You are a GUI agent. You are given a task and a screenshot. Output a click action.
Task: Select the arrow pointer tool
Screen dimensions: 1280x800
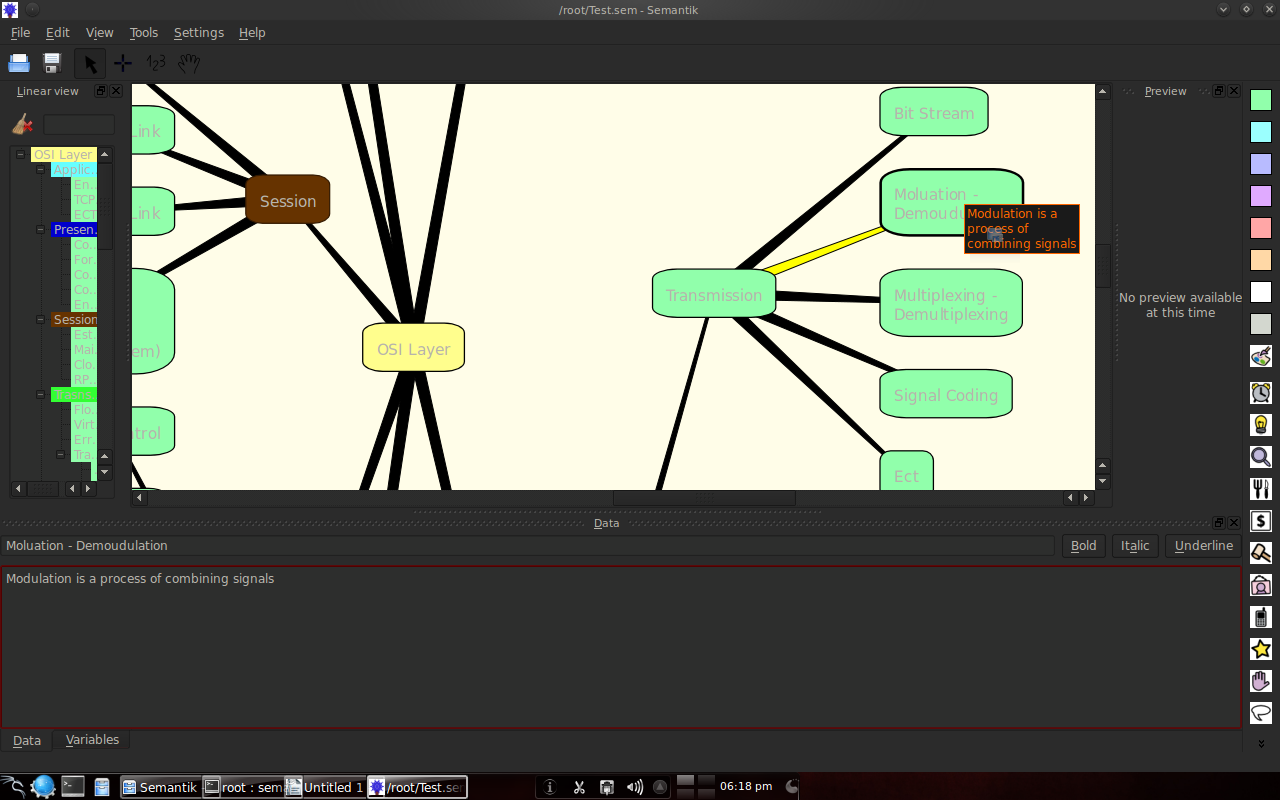(x=90, y=63)
